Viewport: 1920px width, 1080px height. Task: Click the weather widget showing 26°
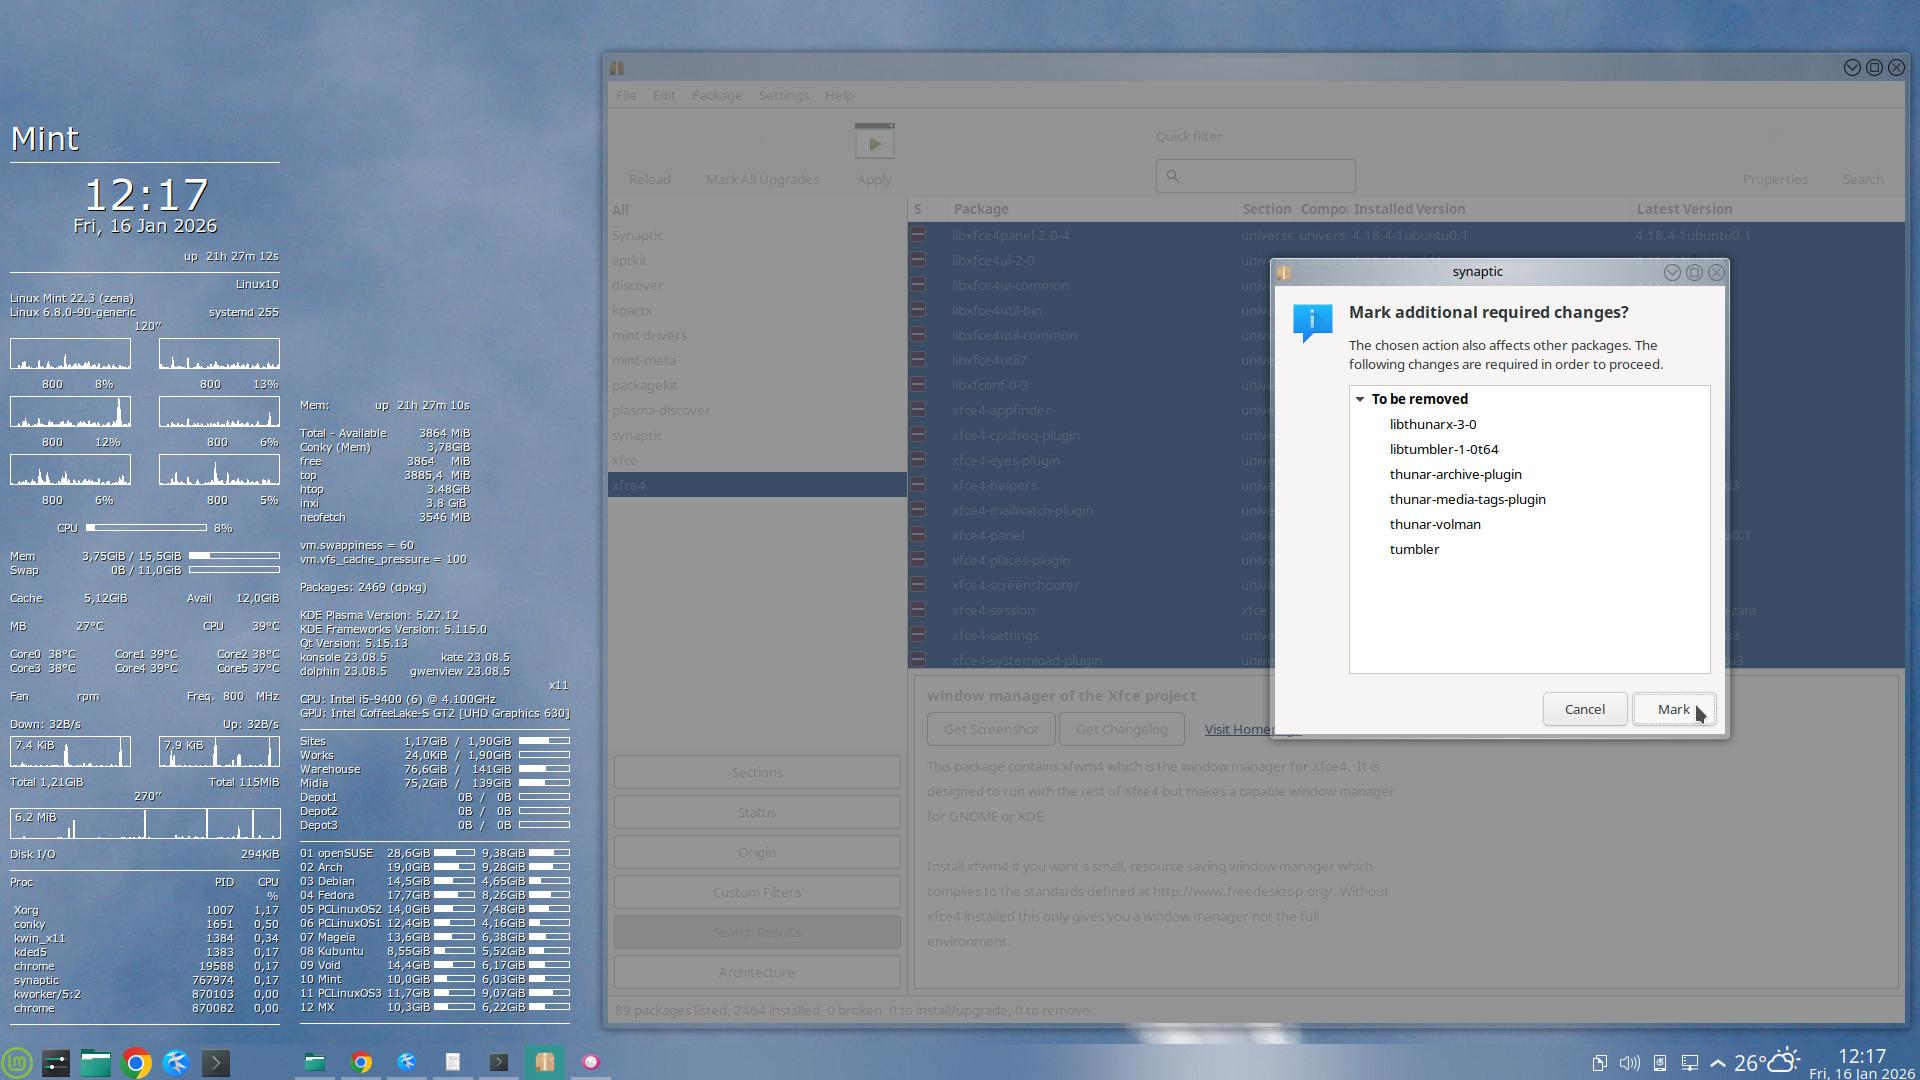pyautogui.click(x=1767, y=1062)
